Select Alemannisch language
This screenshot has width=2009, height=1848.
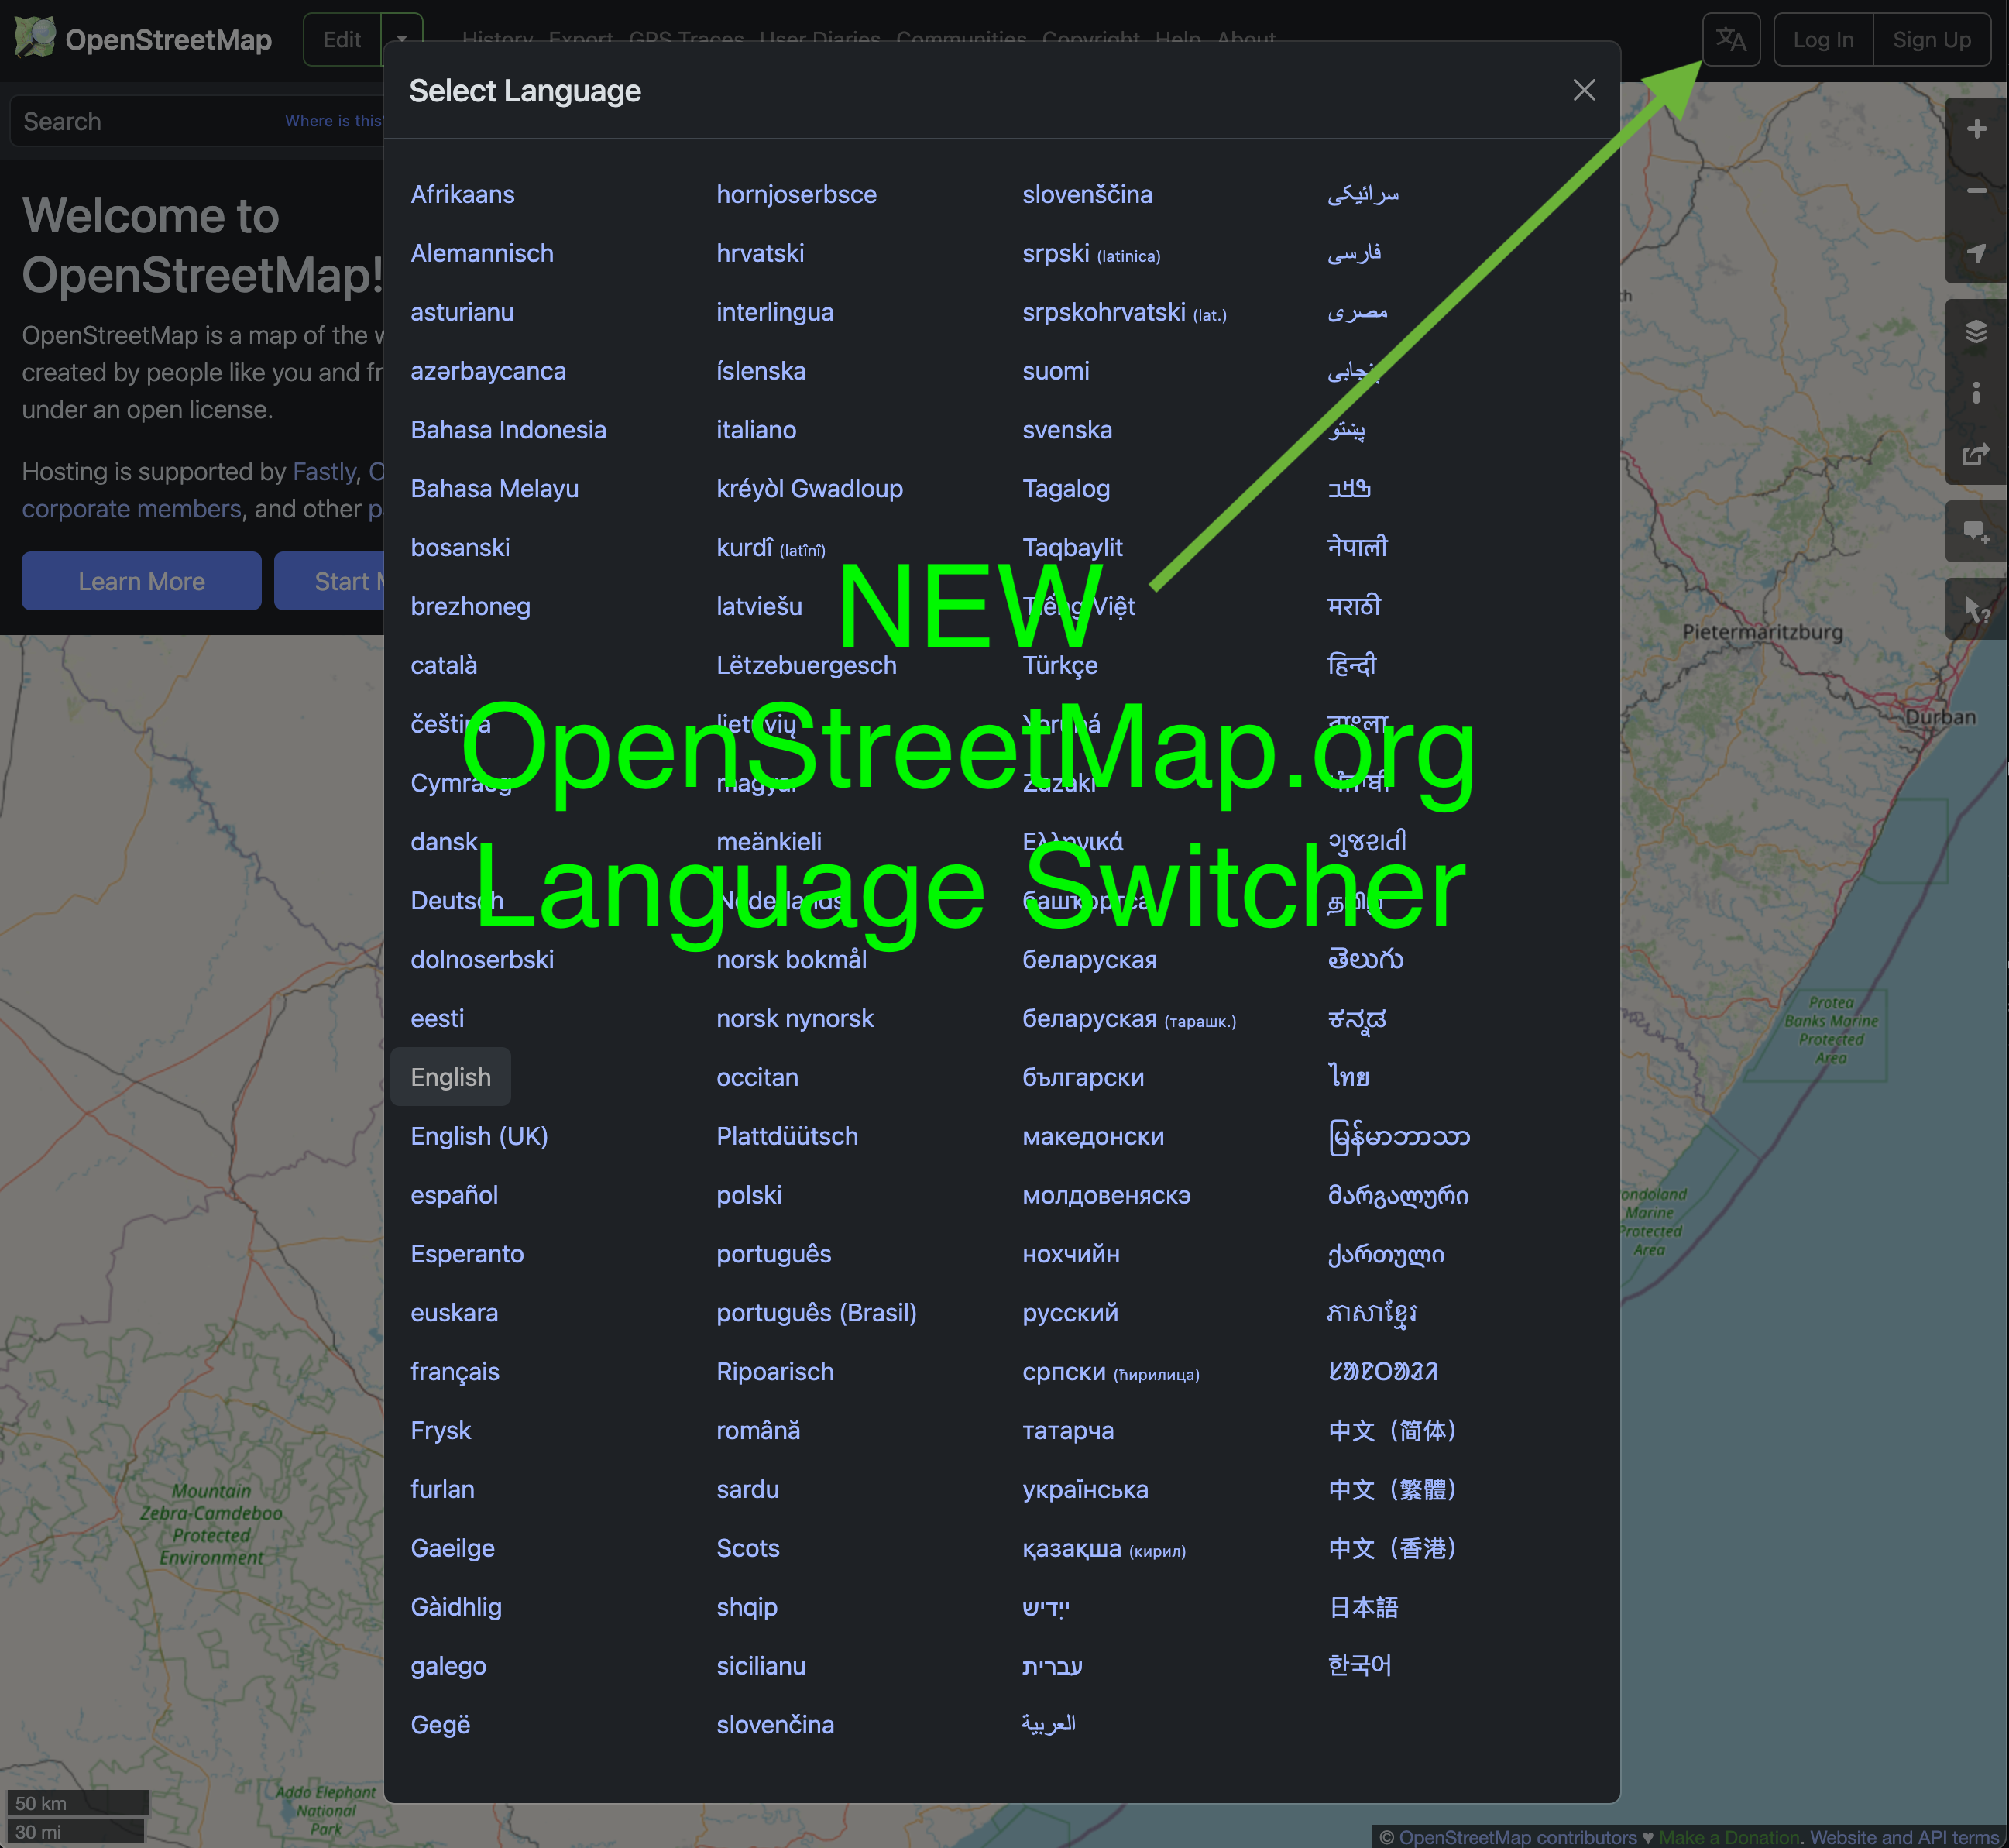[481, 253]
